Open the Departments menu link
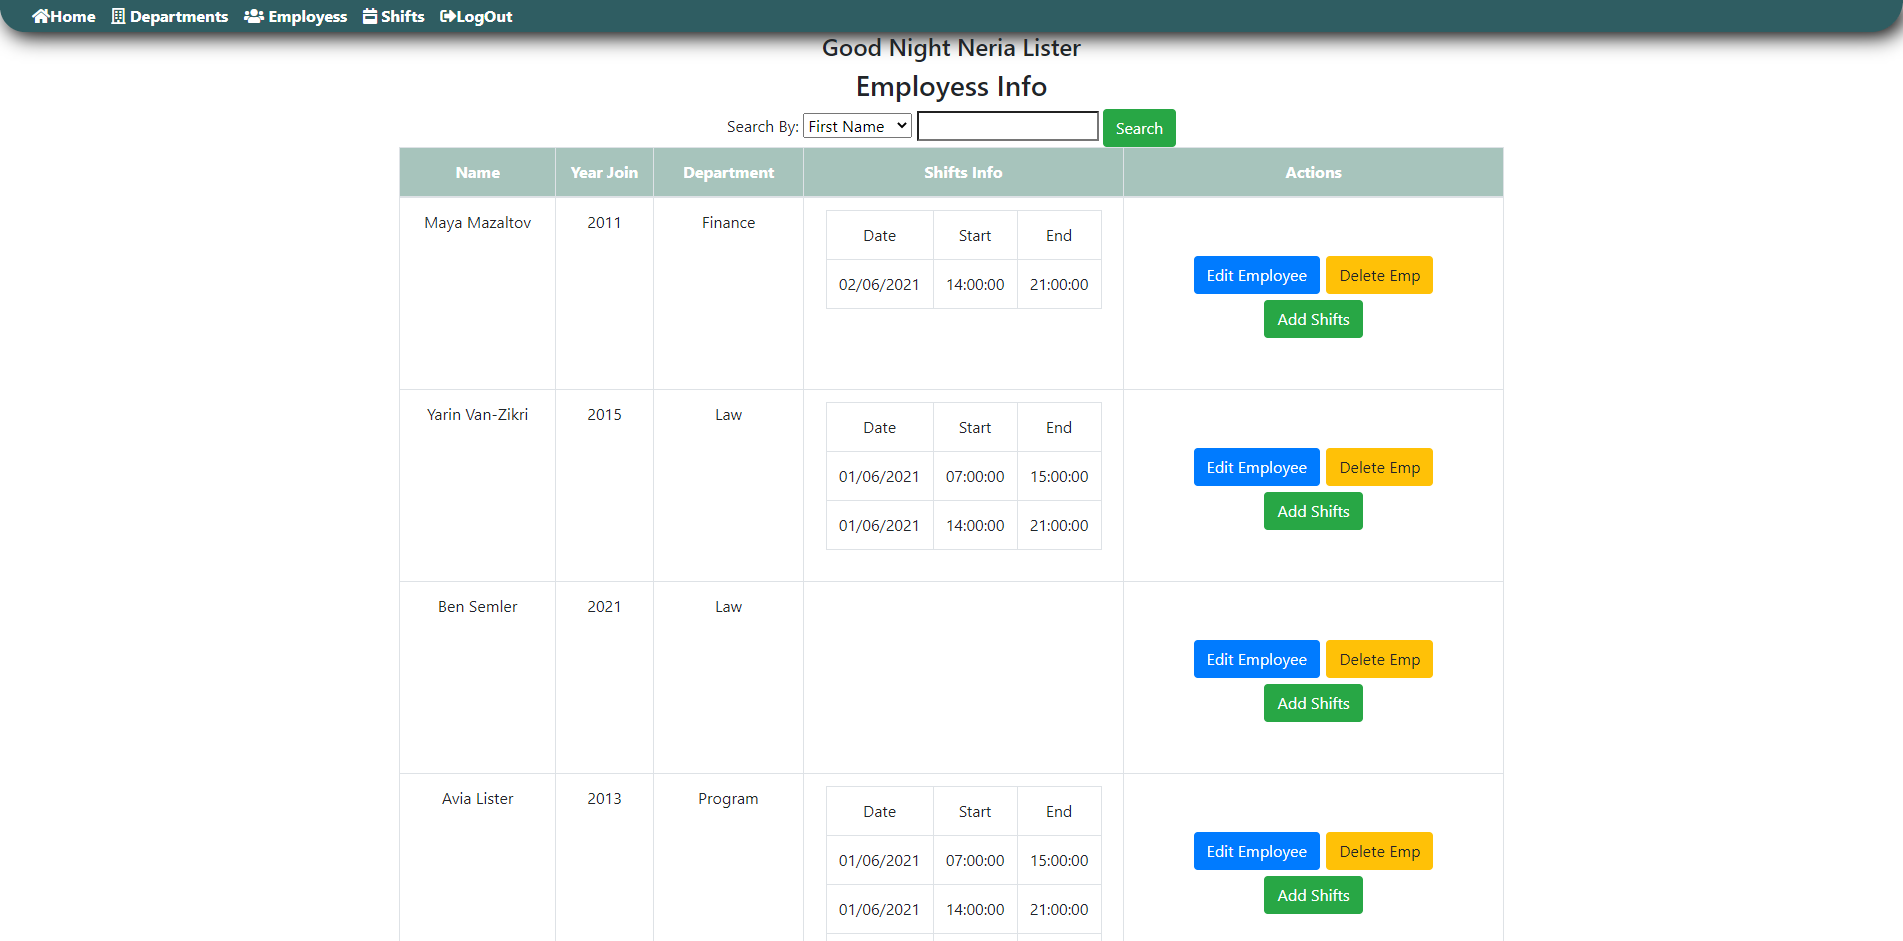Image resolution: width=1903 pixels, height=941 pixels. click(x=170, y=16)
